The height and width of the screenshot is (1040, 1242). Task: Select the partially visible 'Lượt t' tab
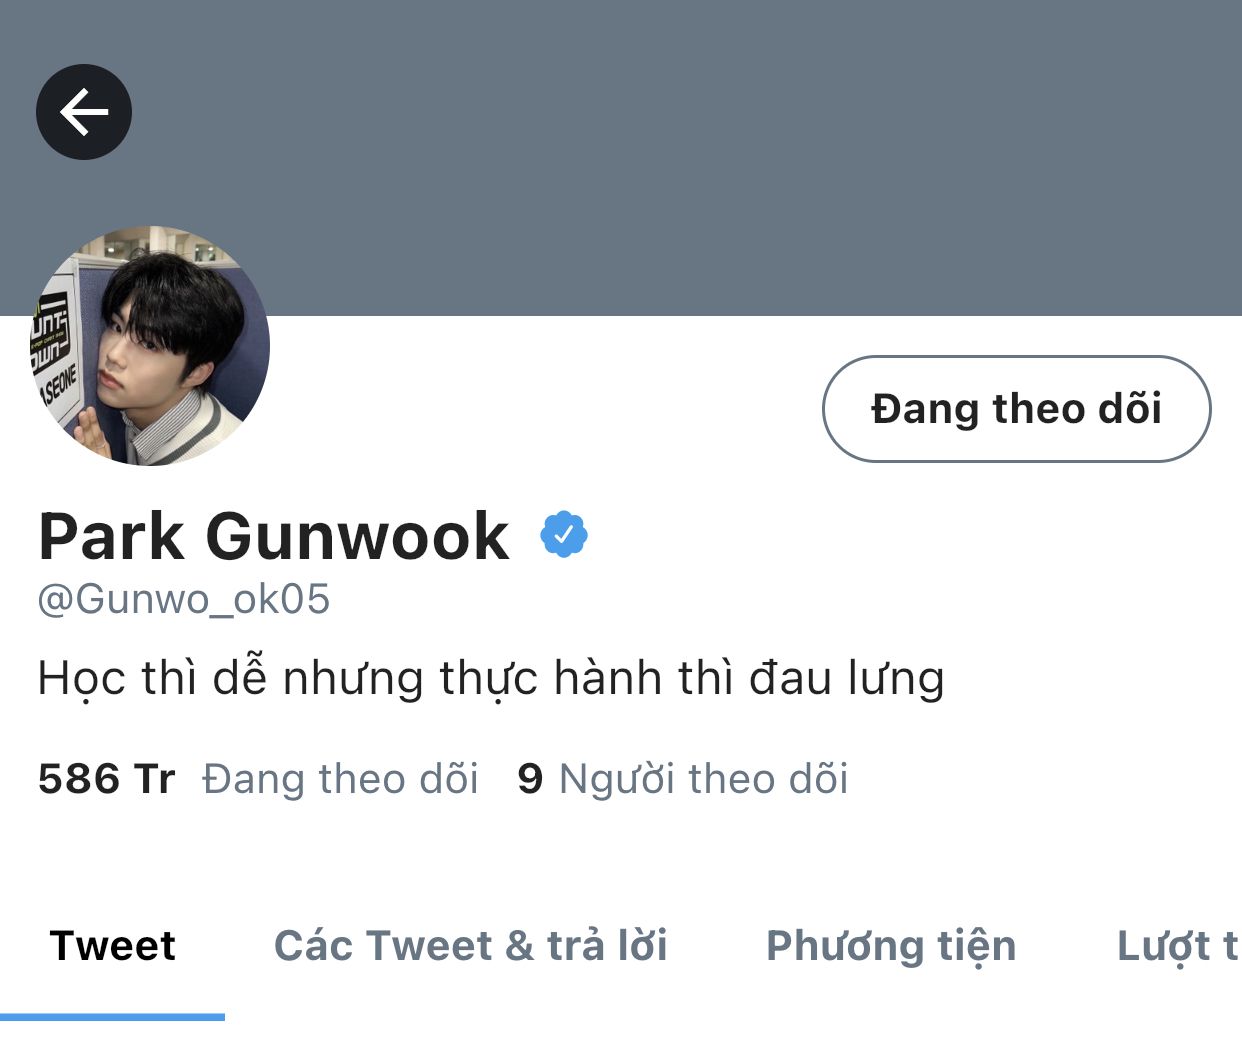[1178, 945]
